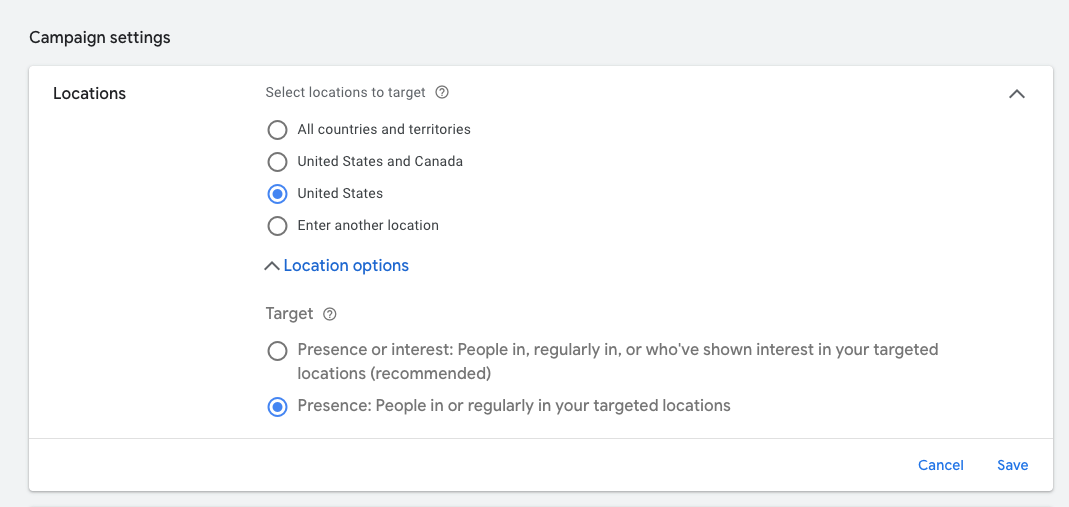Open the help icon next to Target
This screenshot has height=507, width=1069.
click(330, 314)
